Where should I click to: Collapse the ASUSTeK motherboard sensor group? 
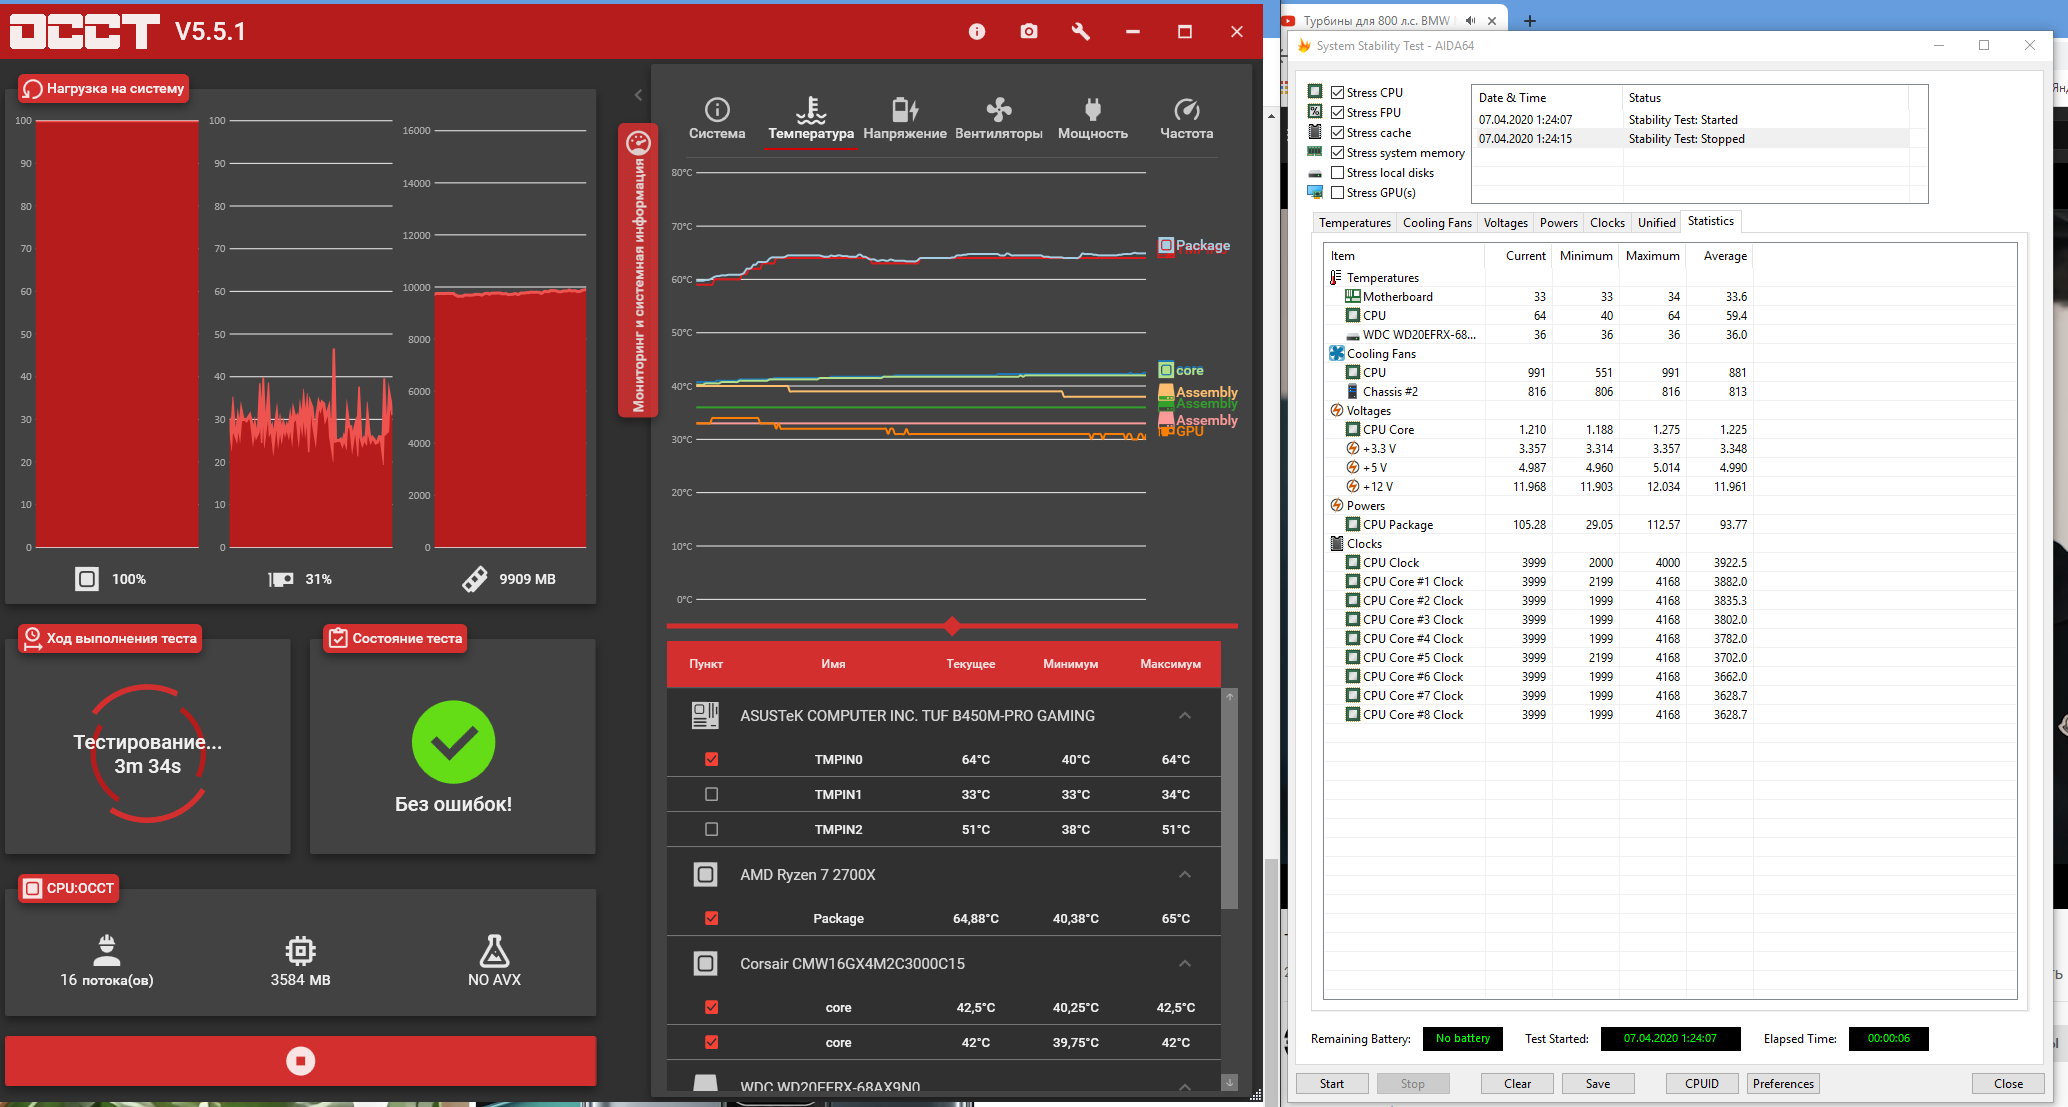coord(1184,715)
